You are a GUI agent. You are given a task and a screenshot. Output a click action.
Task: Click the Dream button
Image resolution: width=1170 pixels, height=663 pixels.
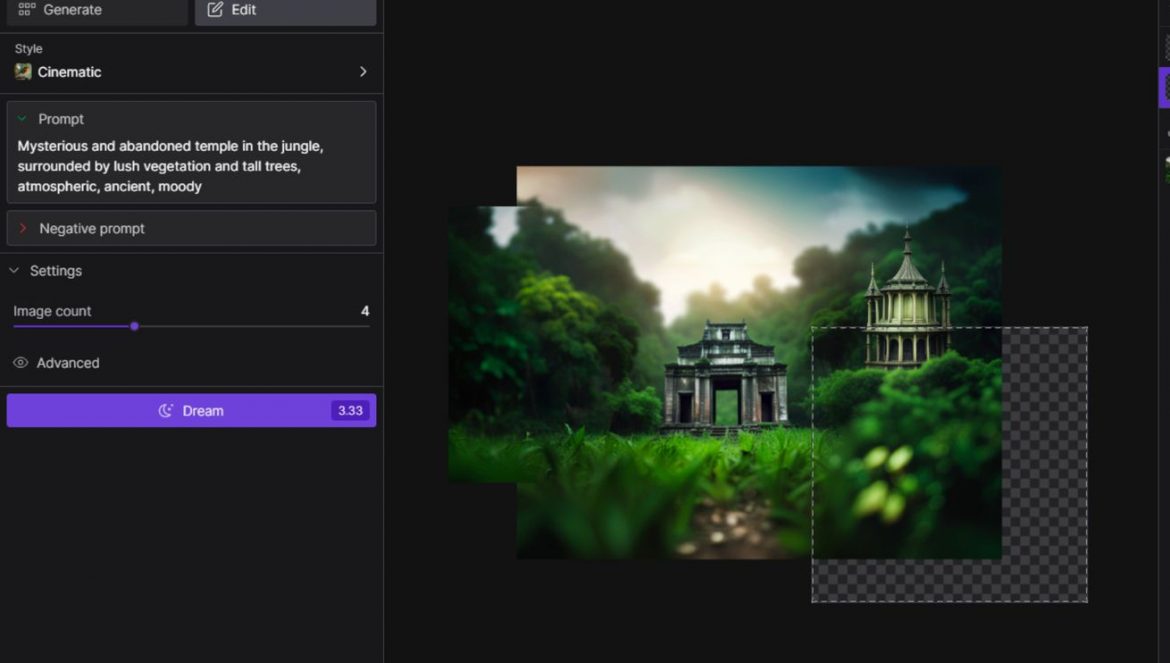[191, 411]
